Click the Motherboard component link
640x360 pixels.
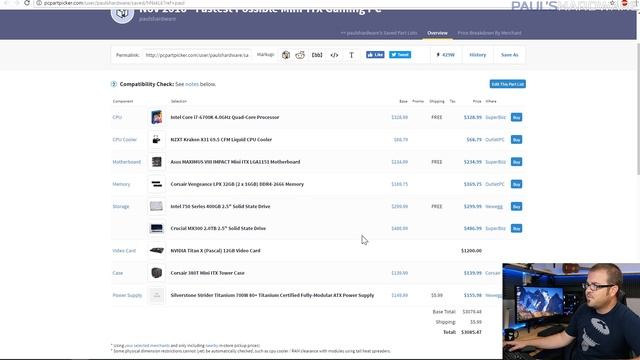click(x=127, y=162)
